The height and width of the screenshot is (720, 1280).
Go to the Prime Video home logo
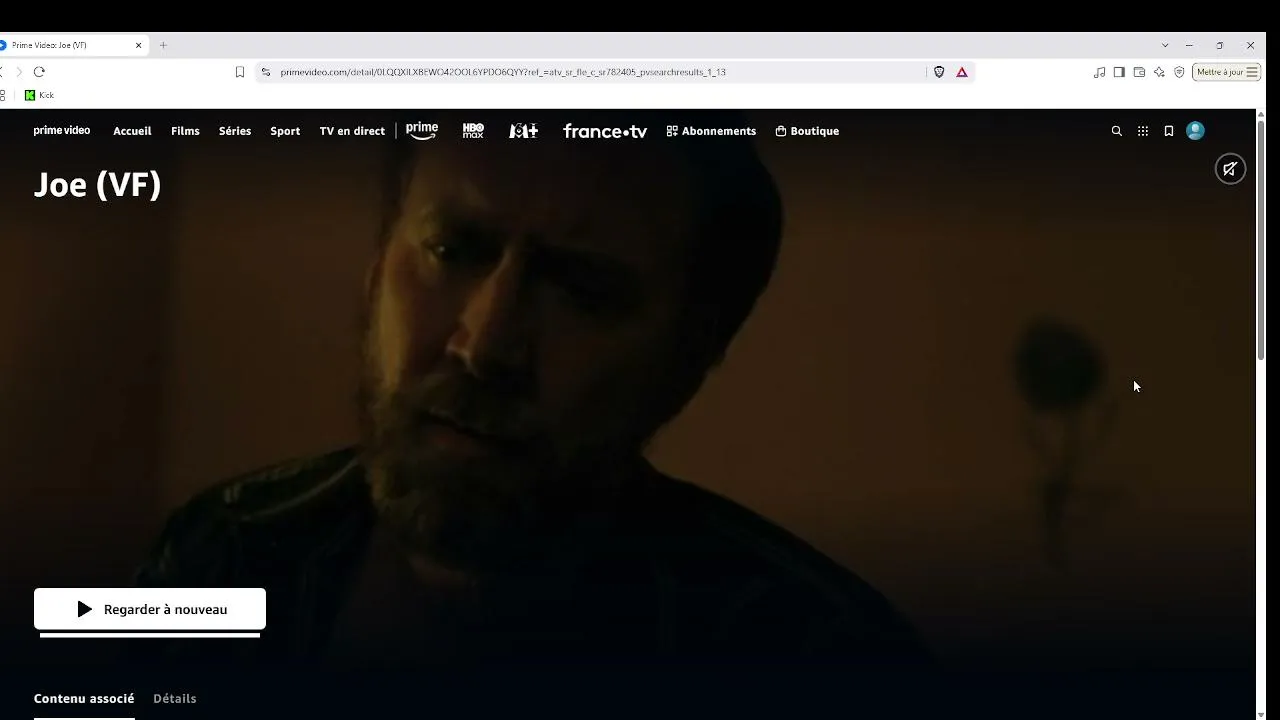62,131
